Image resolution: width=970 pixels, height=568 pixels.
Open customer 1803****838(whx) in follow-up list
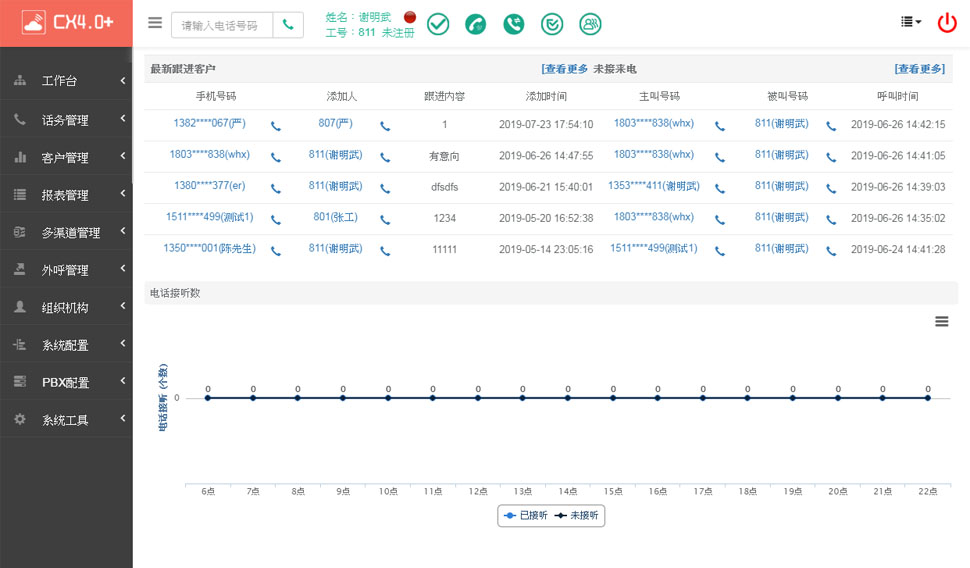tap(209, 154)
